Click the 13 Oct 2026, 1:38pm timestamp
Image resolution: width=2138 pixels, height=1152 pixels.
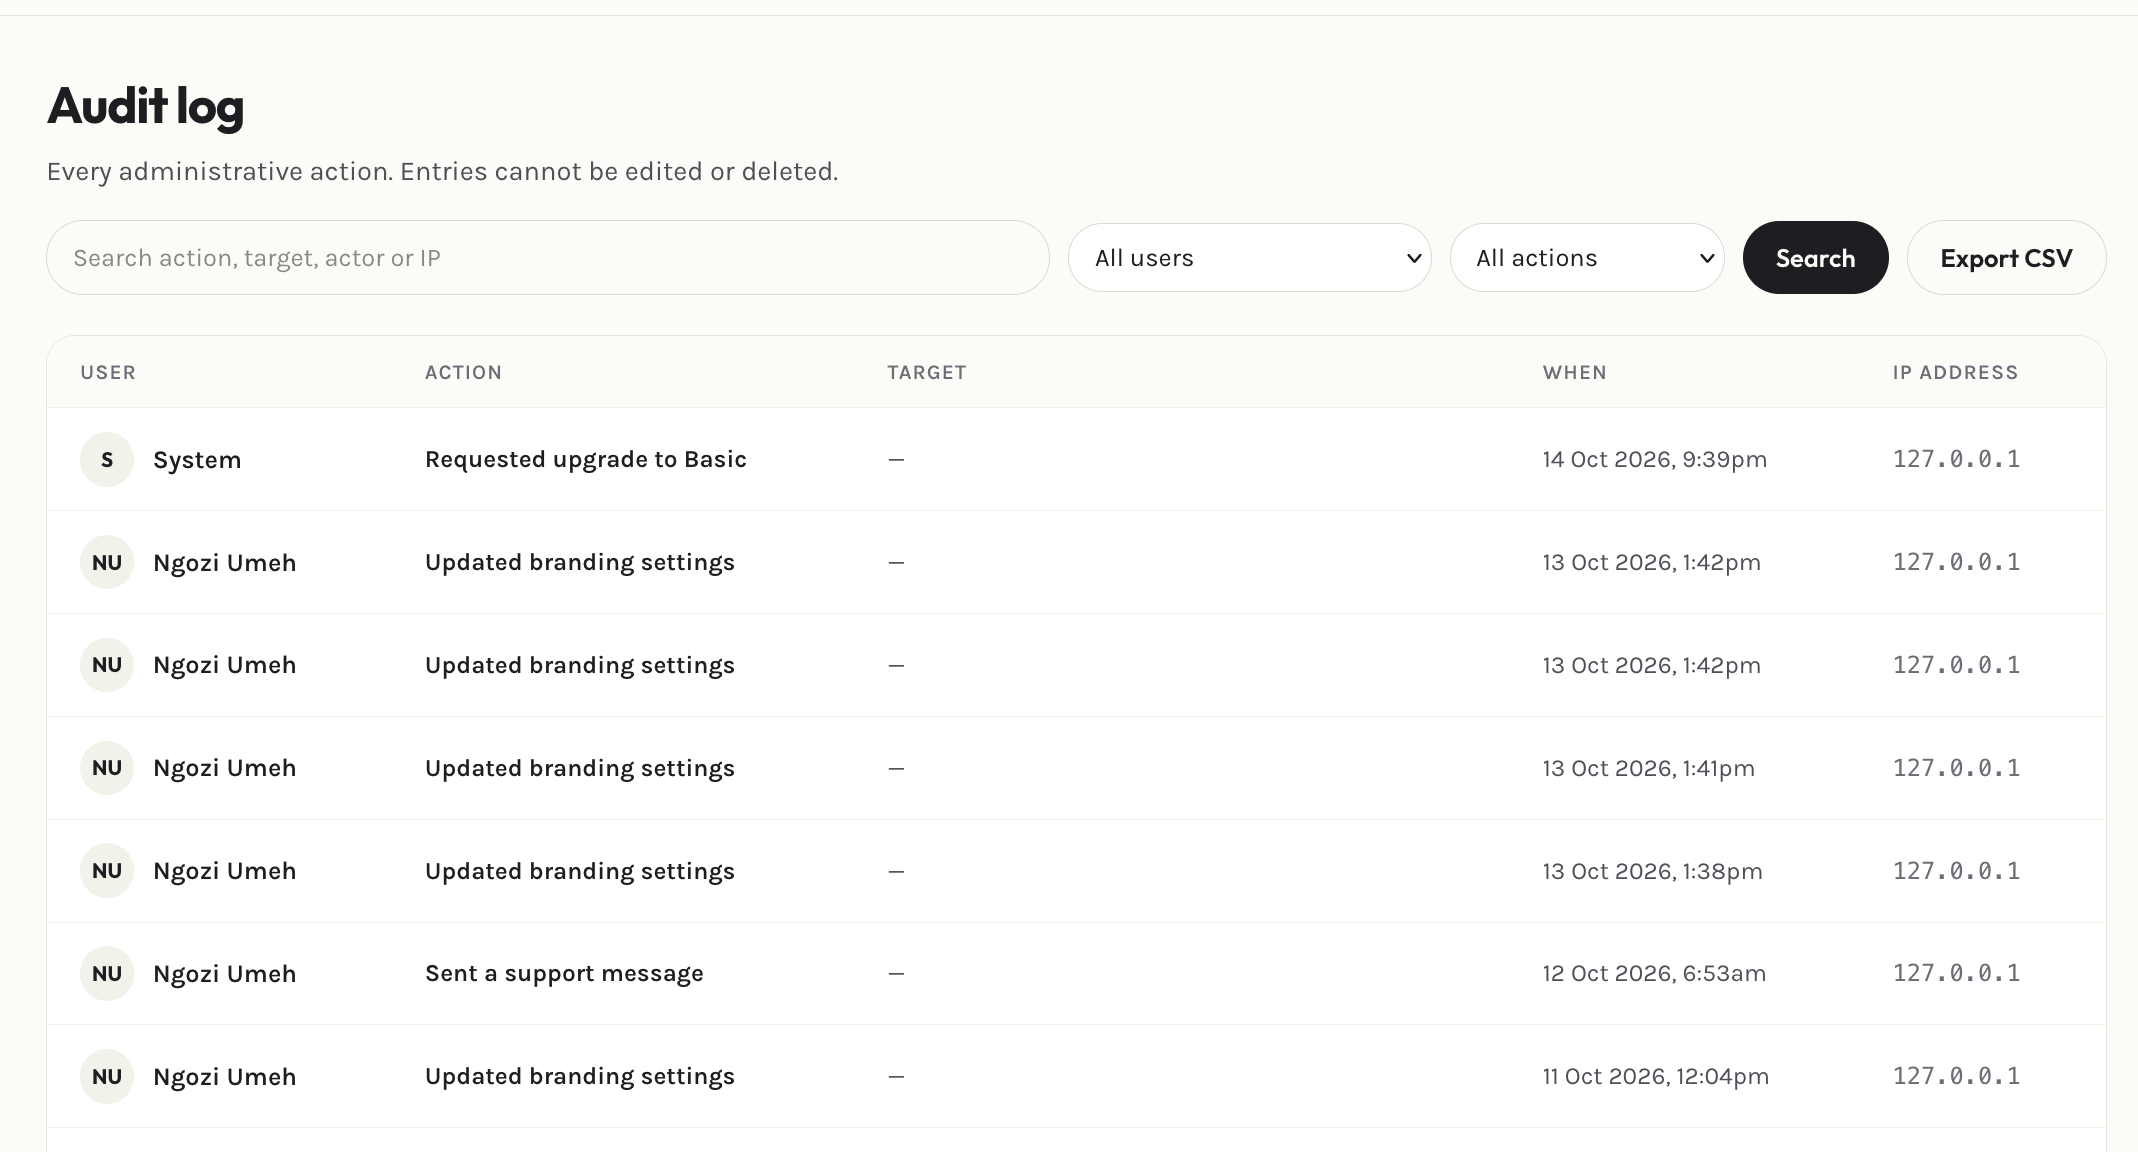1652,871
